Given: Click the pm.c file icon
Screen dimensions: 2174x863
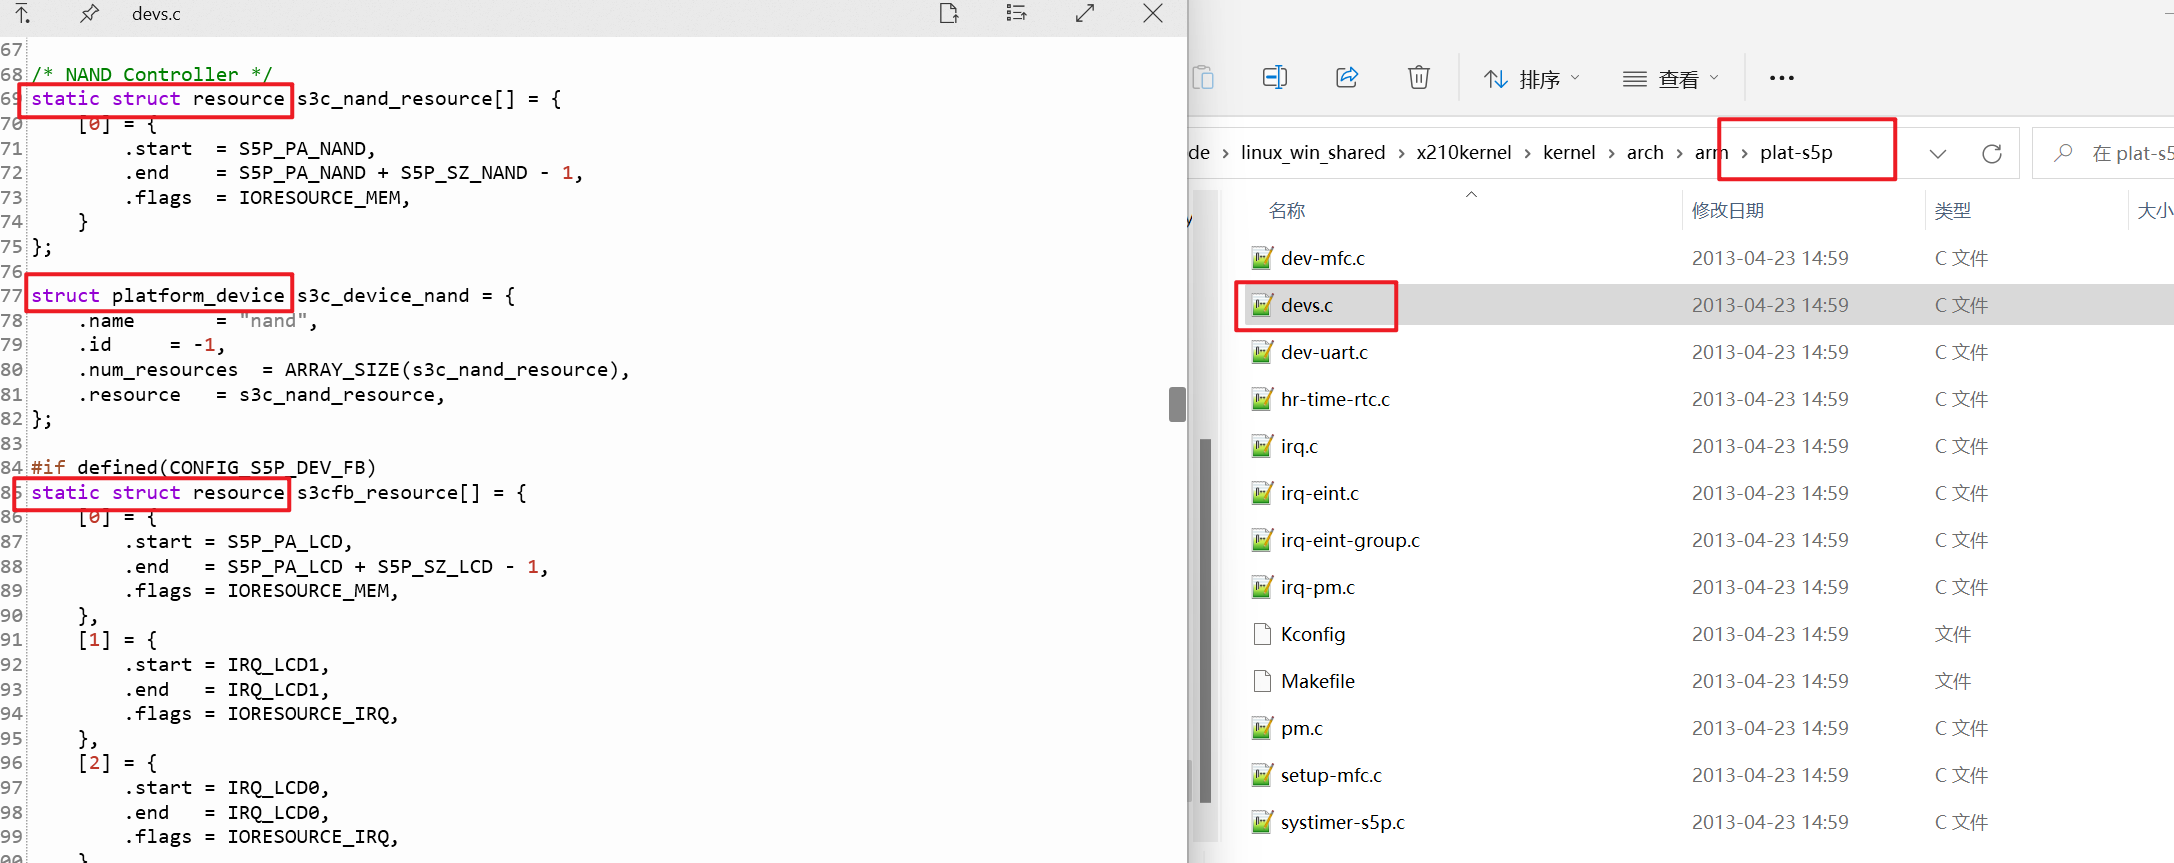Looking at the screenshot, I should [1262, 728].
